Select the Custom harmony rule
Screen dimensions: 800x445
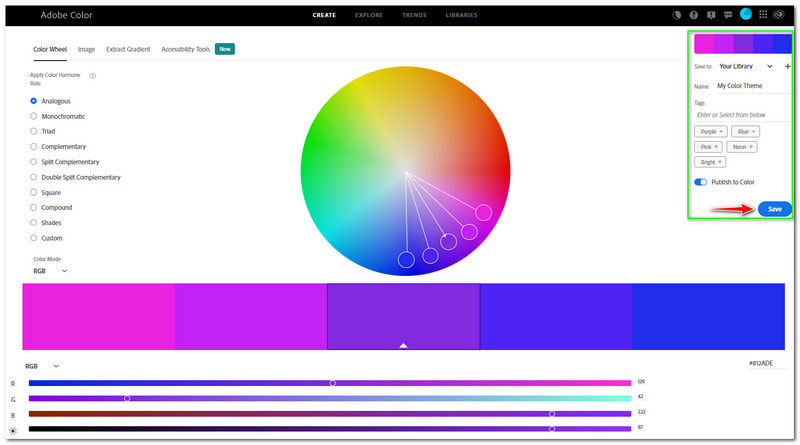34,238
